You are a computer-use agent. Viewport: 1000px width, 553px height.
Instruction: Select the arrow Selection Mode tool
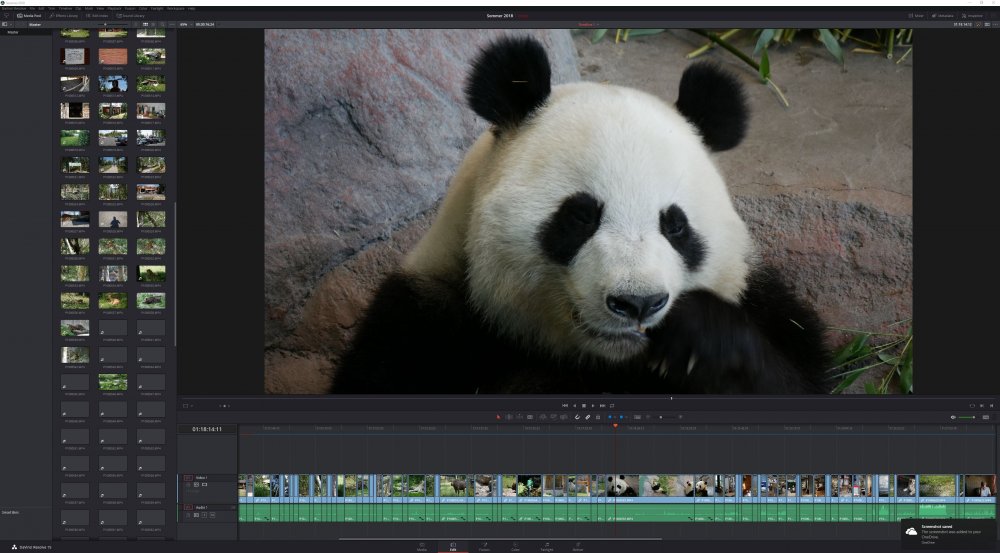[499, 417]
